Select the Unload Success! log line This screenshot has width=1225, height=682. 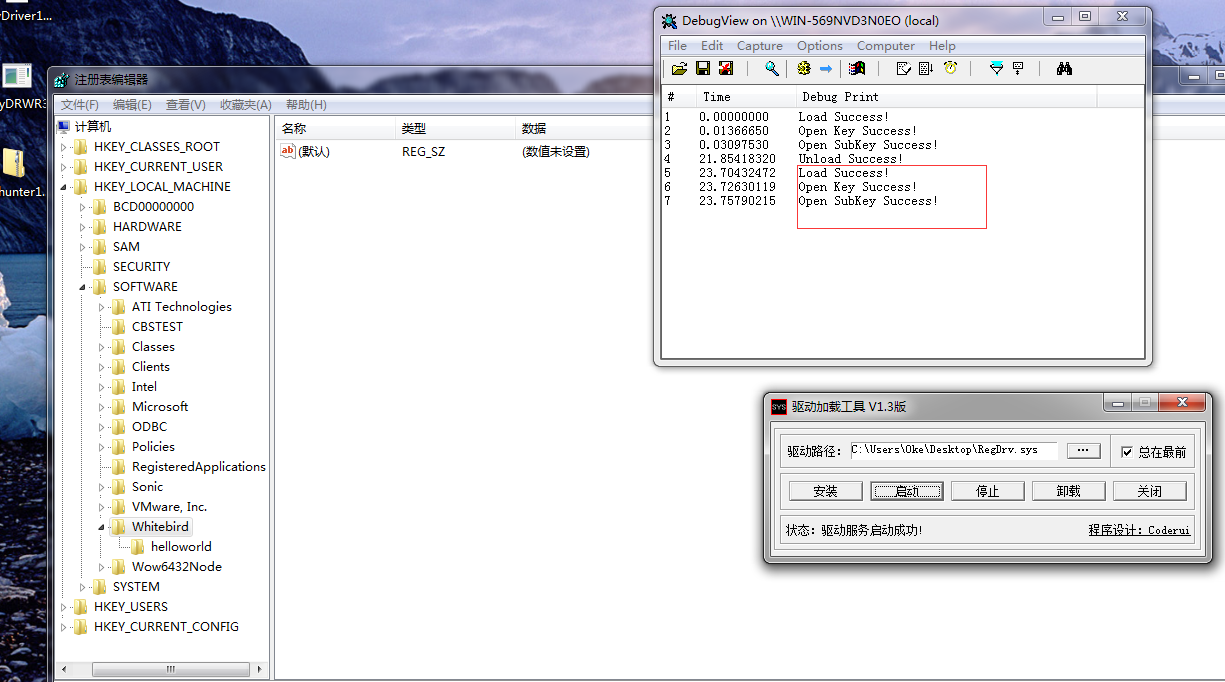(850, 159)
